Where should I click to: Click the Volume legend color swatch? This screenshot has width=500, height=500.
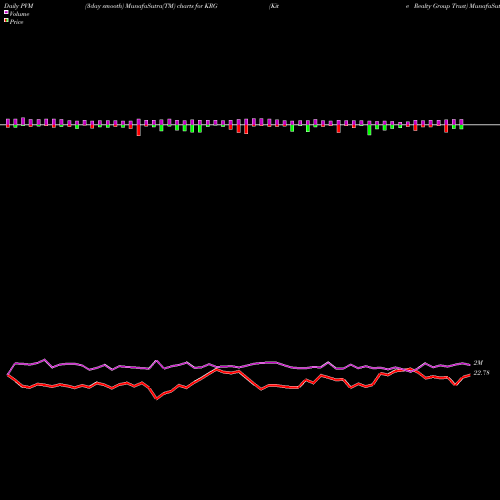pos(6,12)
